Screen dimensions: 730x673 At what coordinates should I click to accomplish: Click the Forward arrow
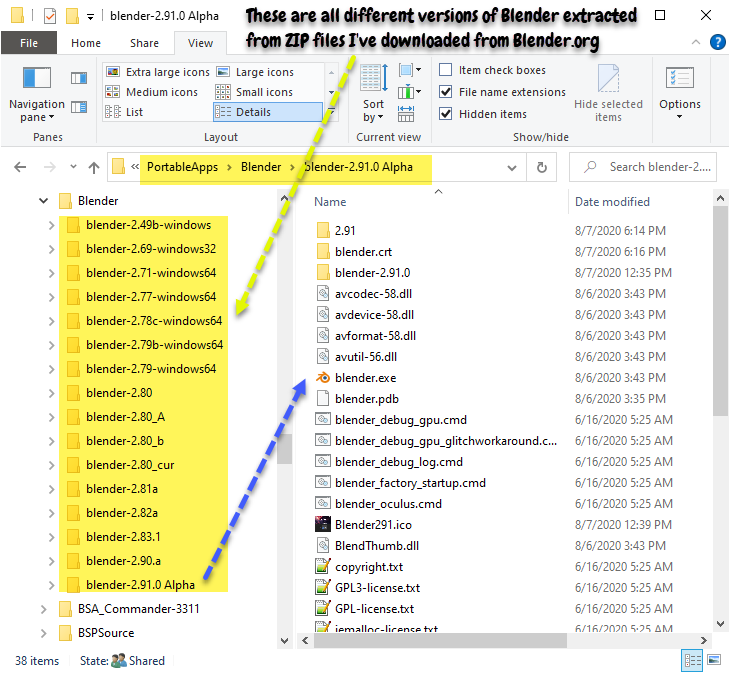coord(49,167)
